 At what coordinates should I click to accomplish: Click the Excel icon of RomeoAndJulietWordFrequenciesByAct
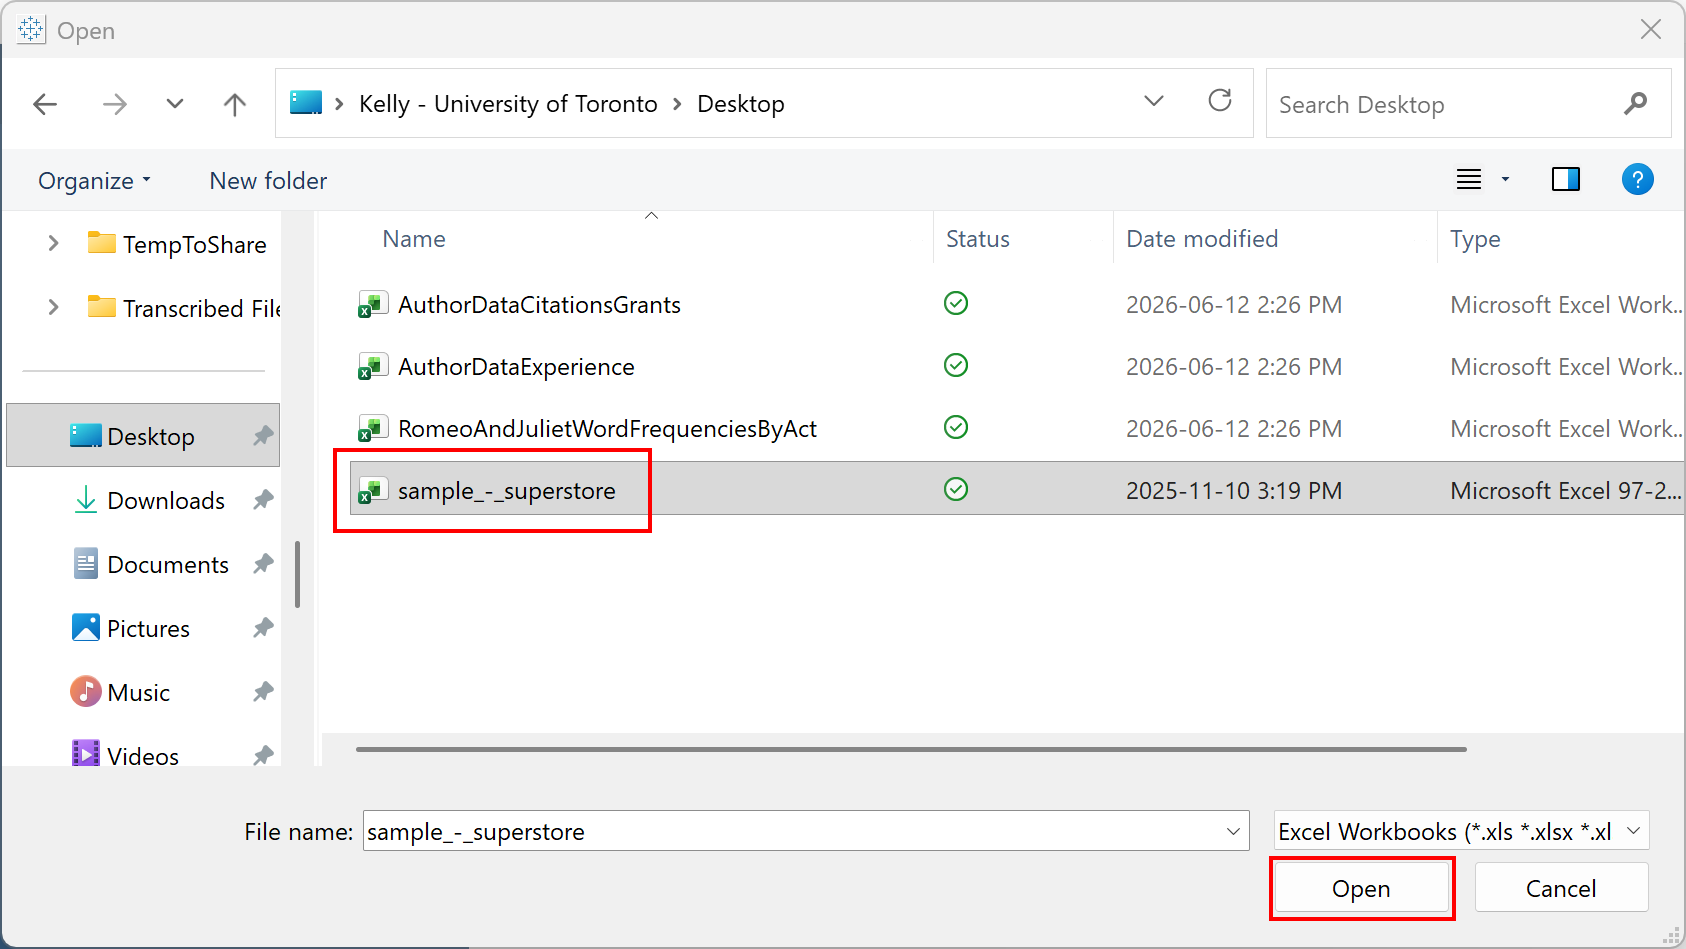(x=373, y=429)
